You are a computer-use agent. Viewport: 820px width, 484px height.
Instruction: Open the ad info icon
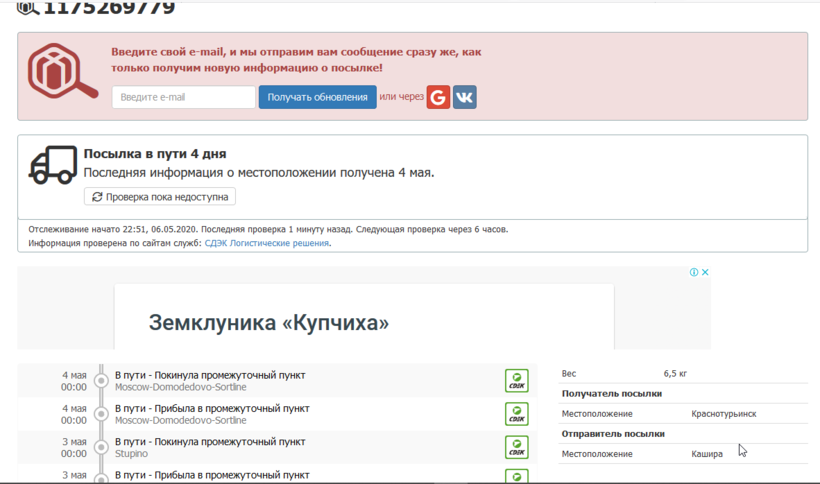pyautogui.click(x=694, y=272)
